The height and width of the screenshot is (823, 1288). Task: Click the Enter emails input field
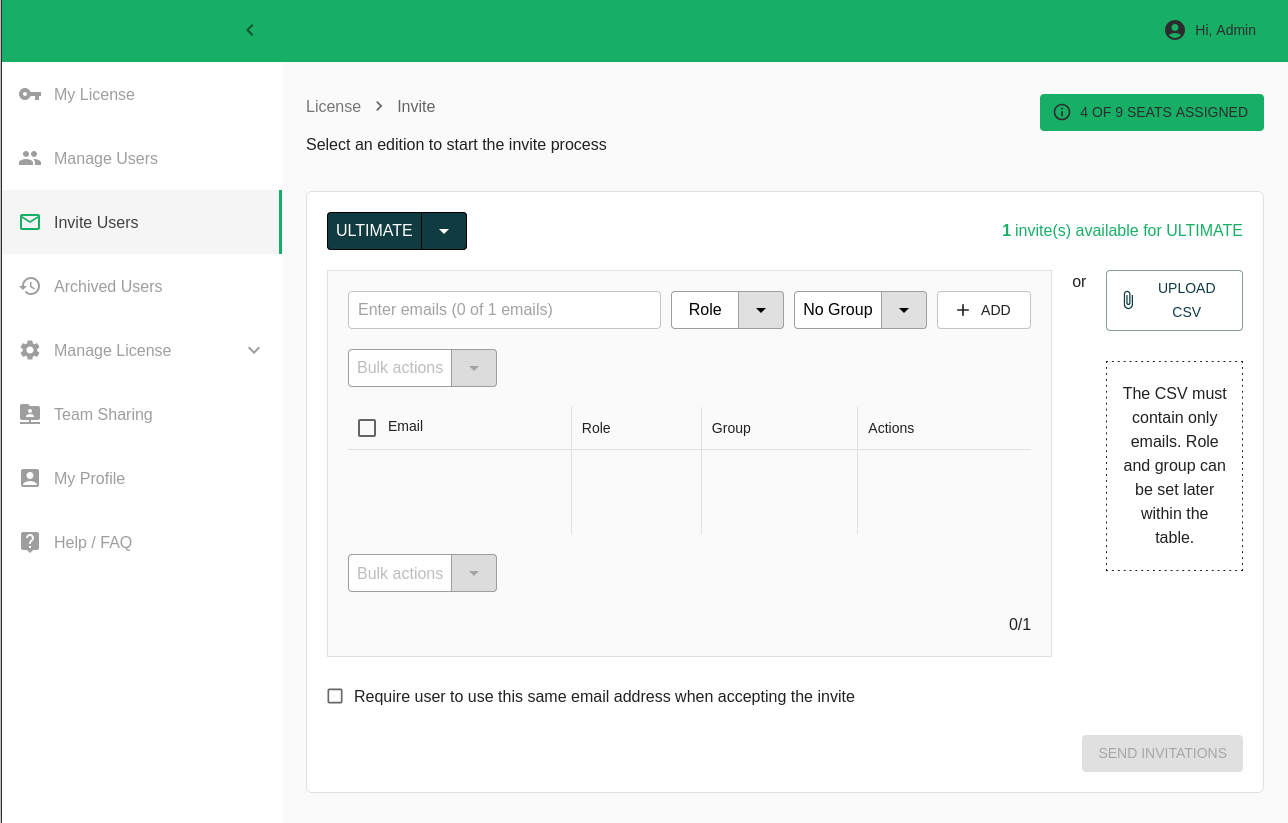(x=504, y=310)
